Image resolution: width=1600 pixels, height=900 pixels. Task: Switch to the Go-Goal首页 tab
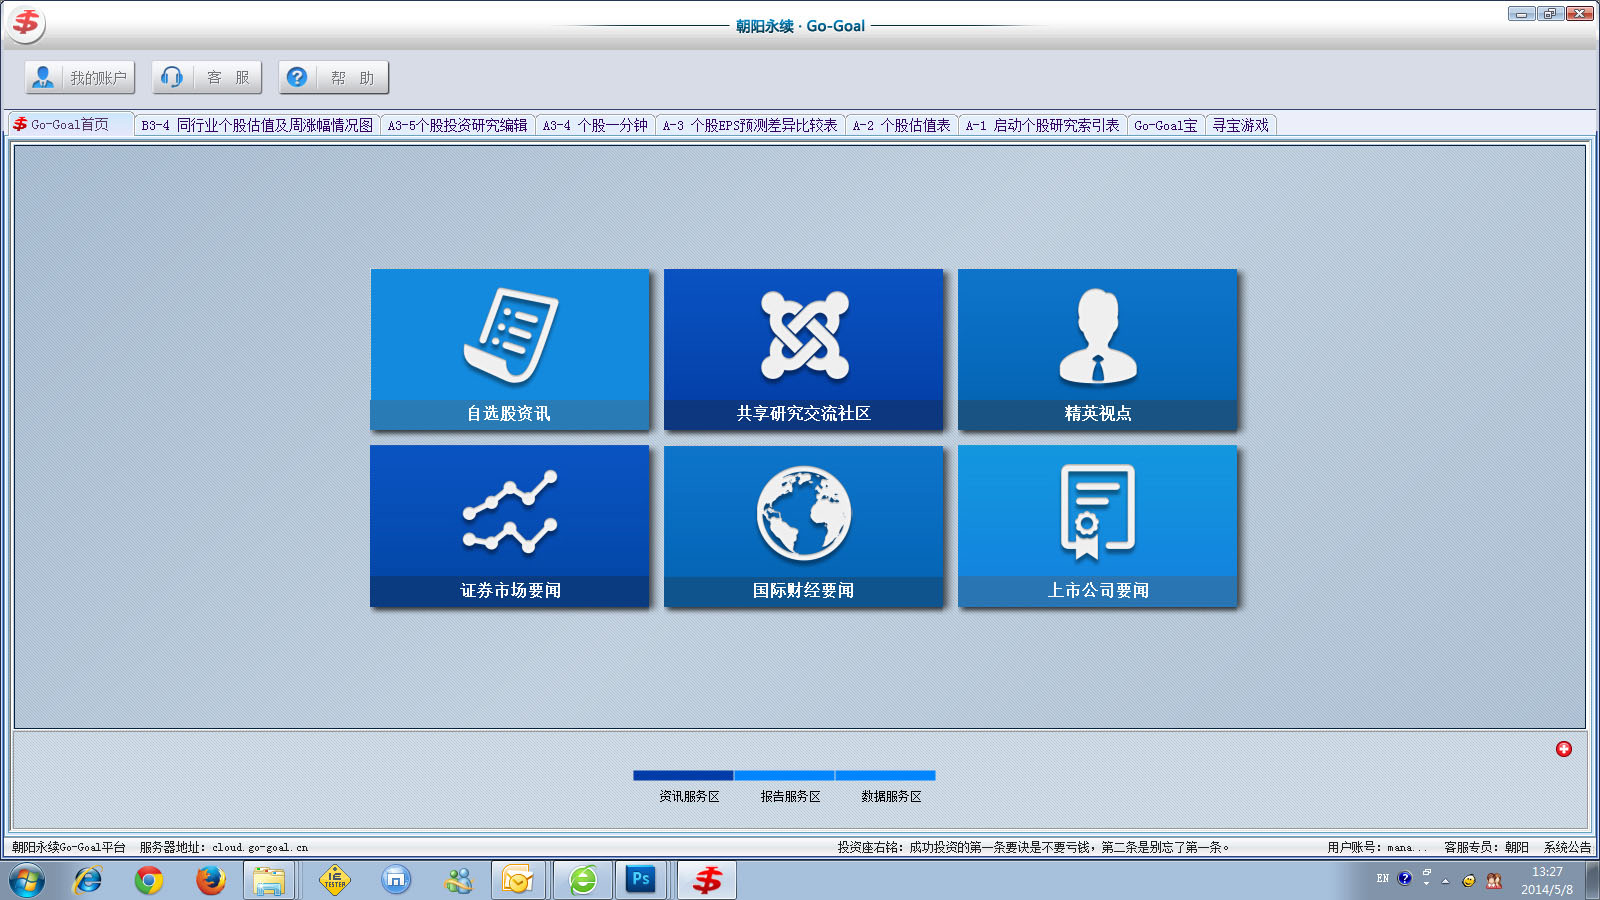click(70, 125)
